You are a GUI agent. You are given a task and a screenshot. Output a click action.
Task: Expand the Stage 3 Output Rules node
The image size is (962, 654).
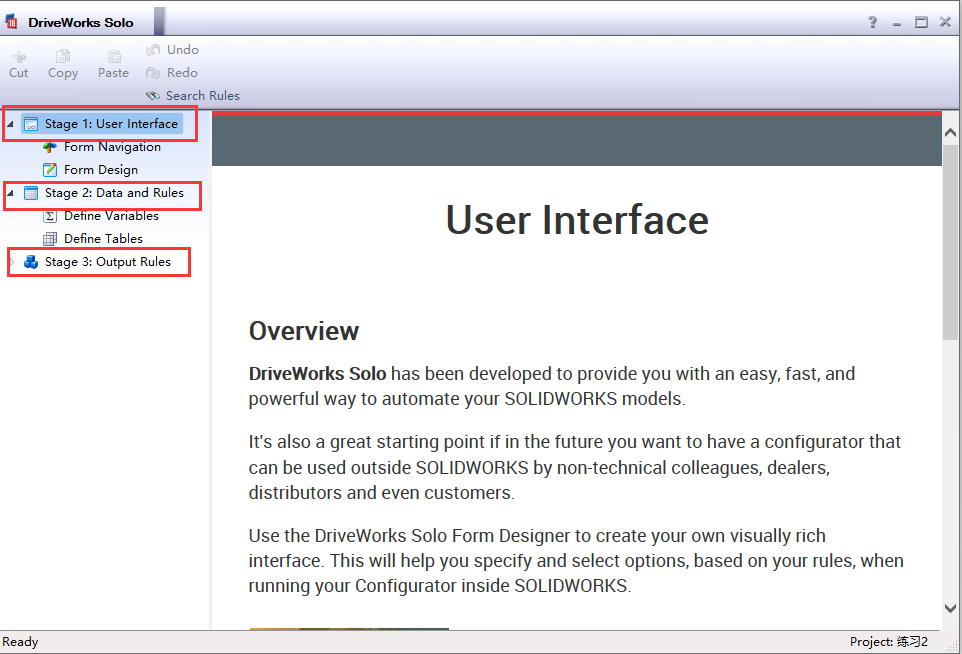click(x=11, y=262)
